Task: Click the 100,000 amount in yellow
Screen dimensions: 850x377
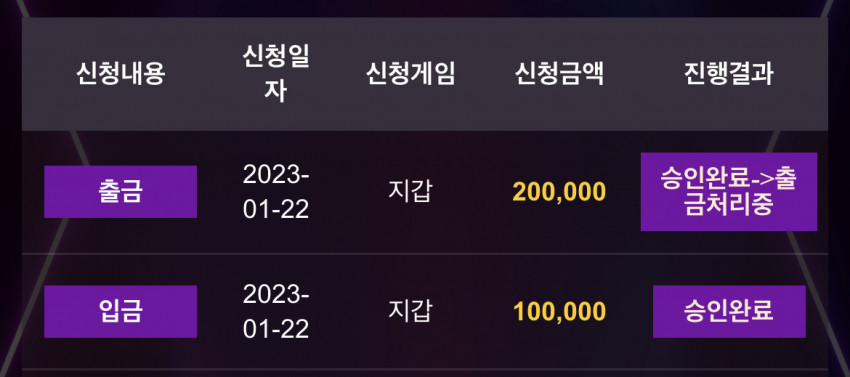Action: tap(559, 312)
